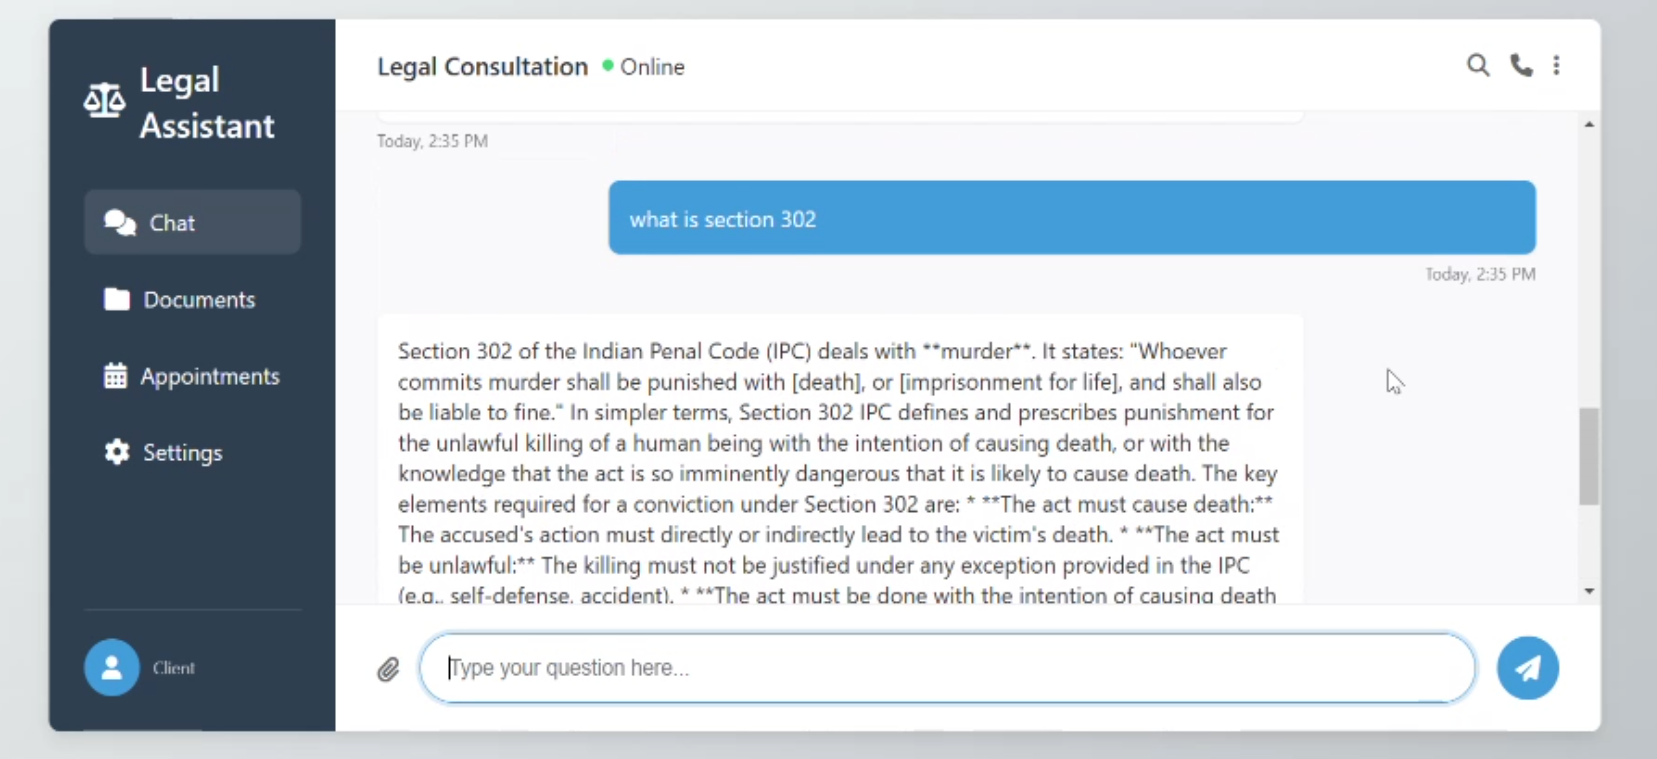Search the conversation using magnifier icon
This screenshot has height=759, width=1657.
pyautogui.click(x=1477, y=66)
